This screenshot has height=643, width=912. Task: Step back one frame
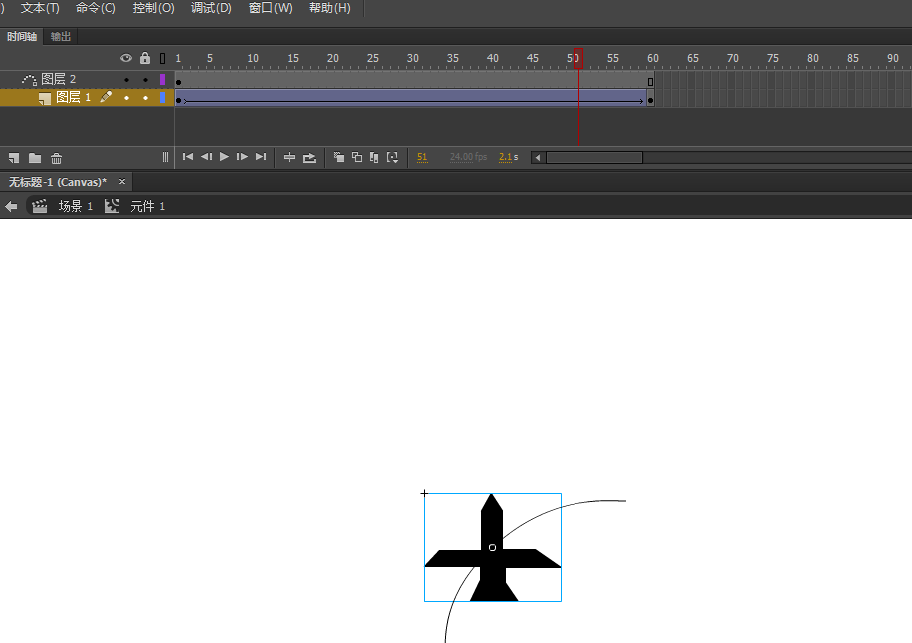[x=206, y=157]
